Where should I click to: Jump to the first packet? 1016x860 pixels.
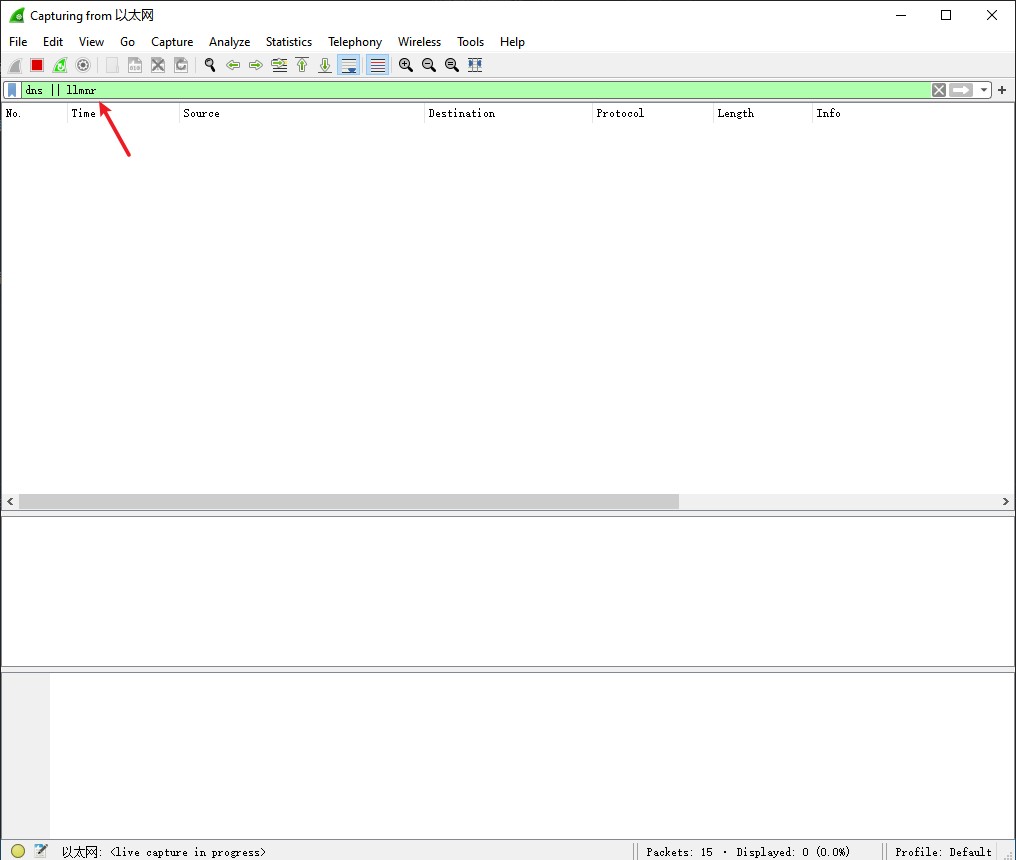coord(302,65)
